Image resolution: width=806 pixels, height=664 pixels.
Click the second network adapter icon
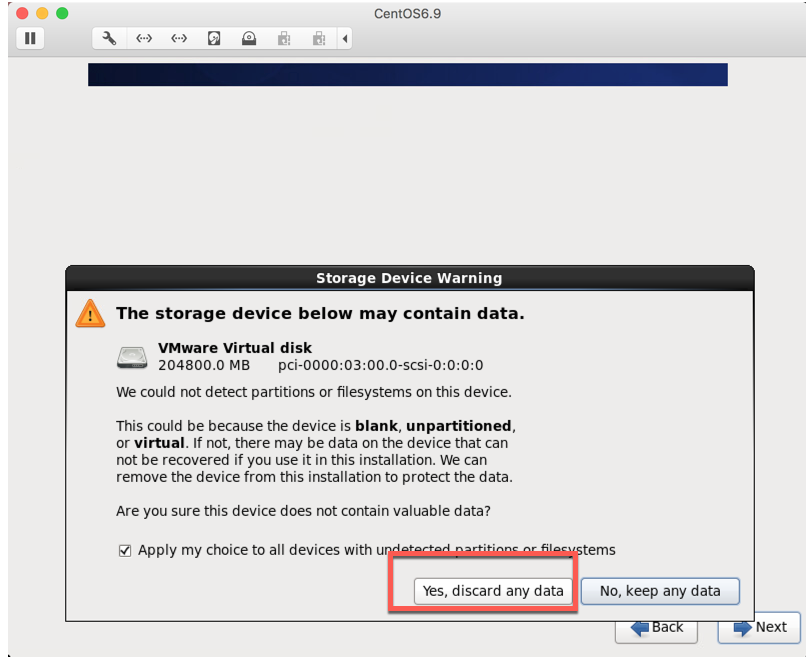point(179,38)
